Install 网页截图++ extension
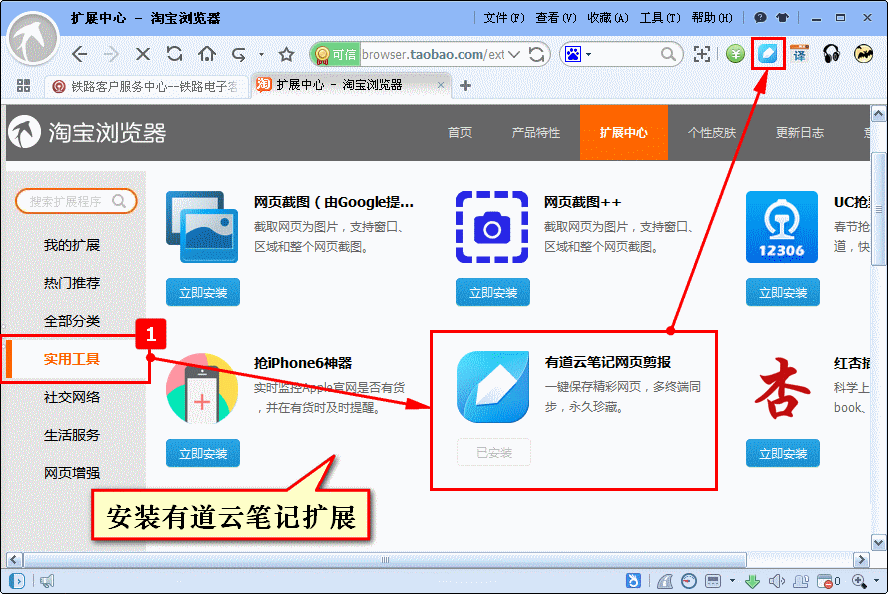 [x=493, y=292]
